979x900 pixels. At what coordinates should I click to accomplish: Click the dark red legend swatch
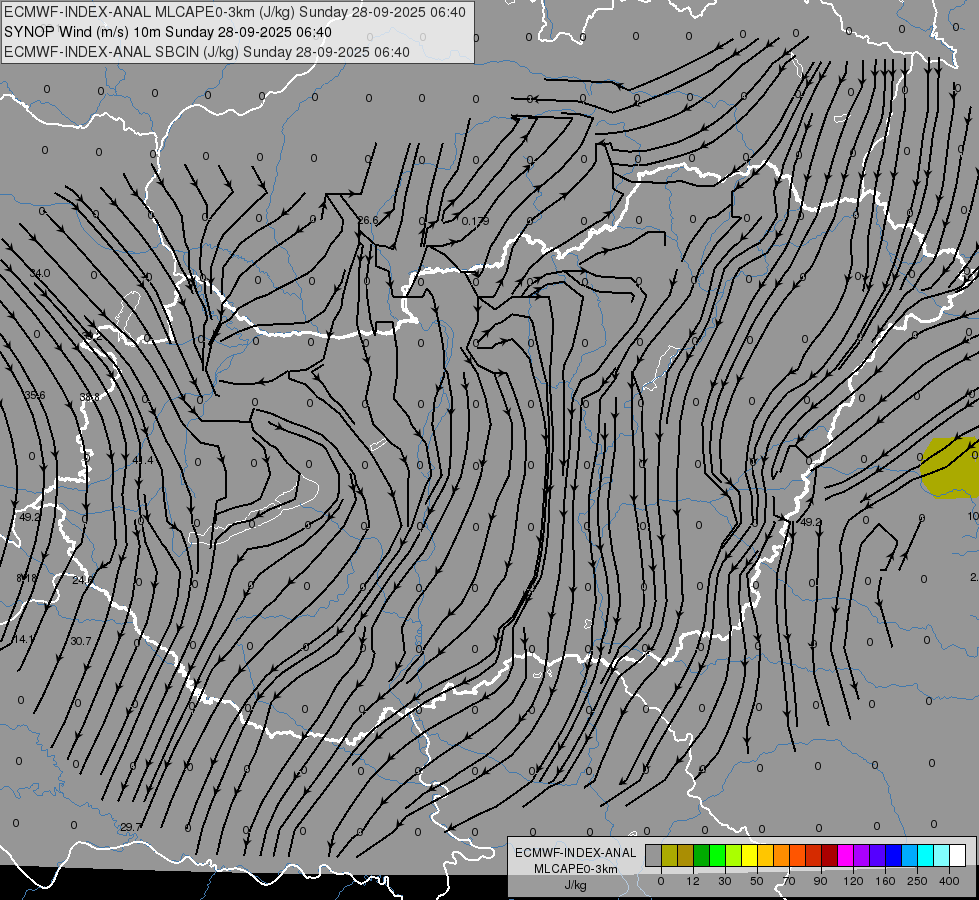pos(829,855)
